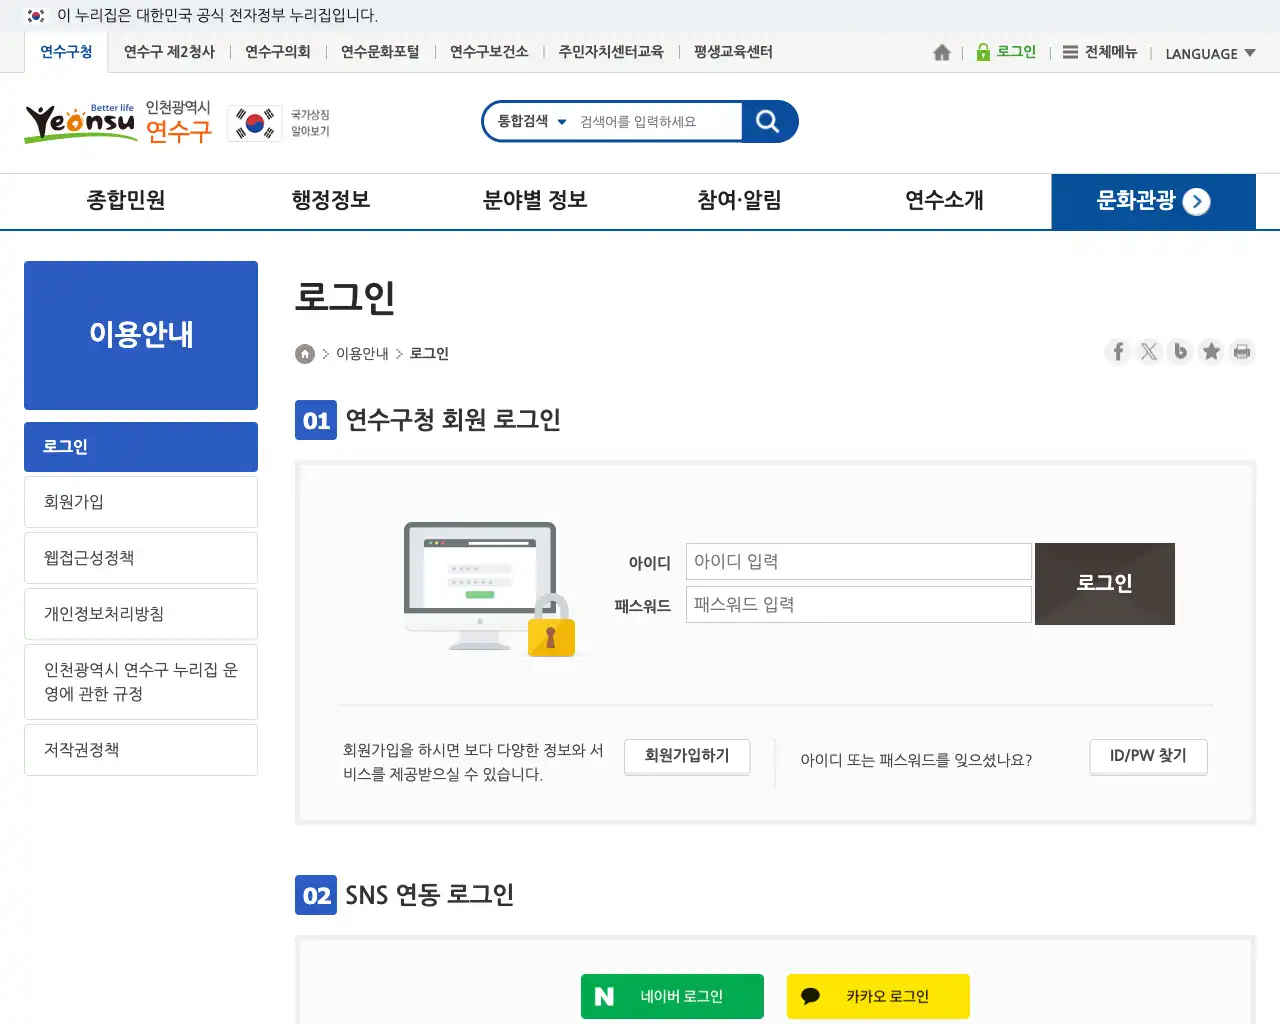
Task: Open the 종합민원 main menu
Action: [x=126, y=201]
